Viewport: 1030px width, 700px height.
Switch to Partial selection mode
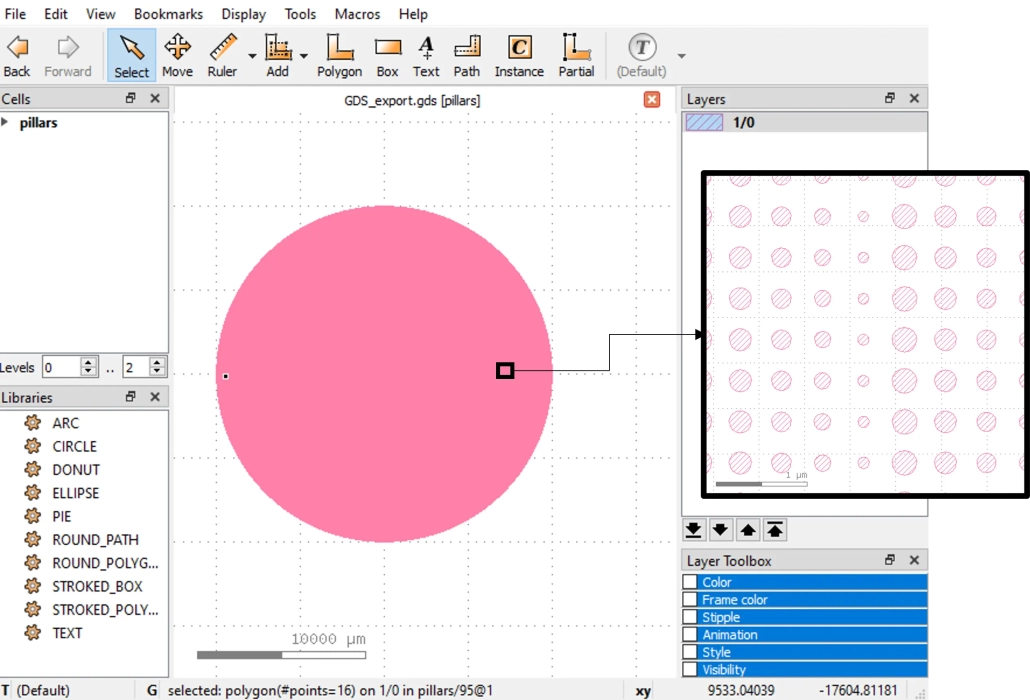pyautogui.click(x=576, y=55)
